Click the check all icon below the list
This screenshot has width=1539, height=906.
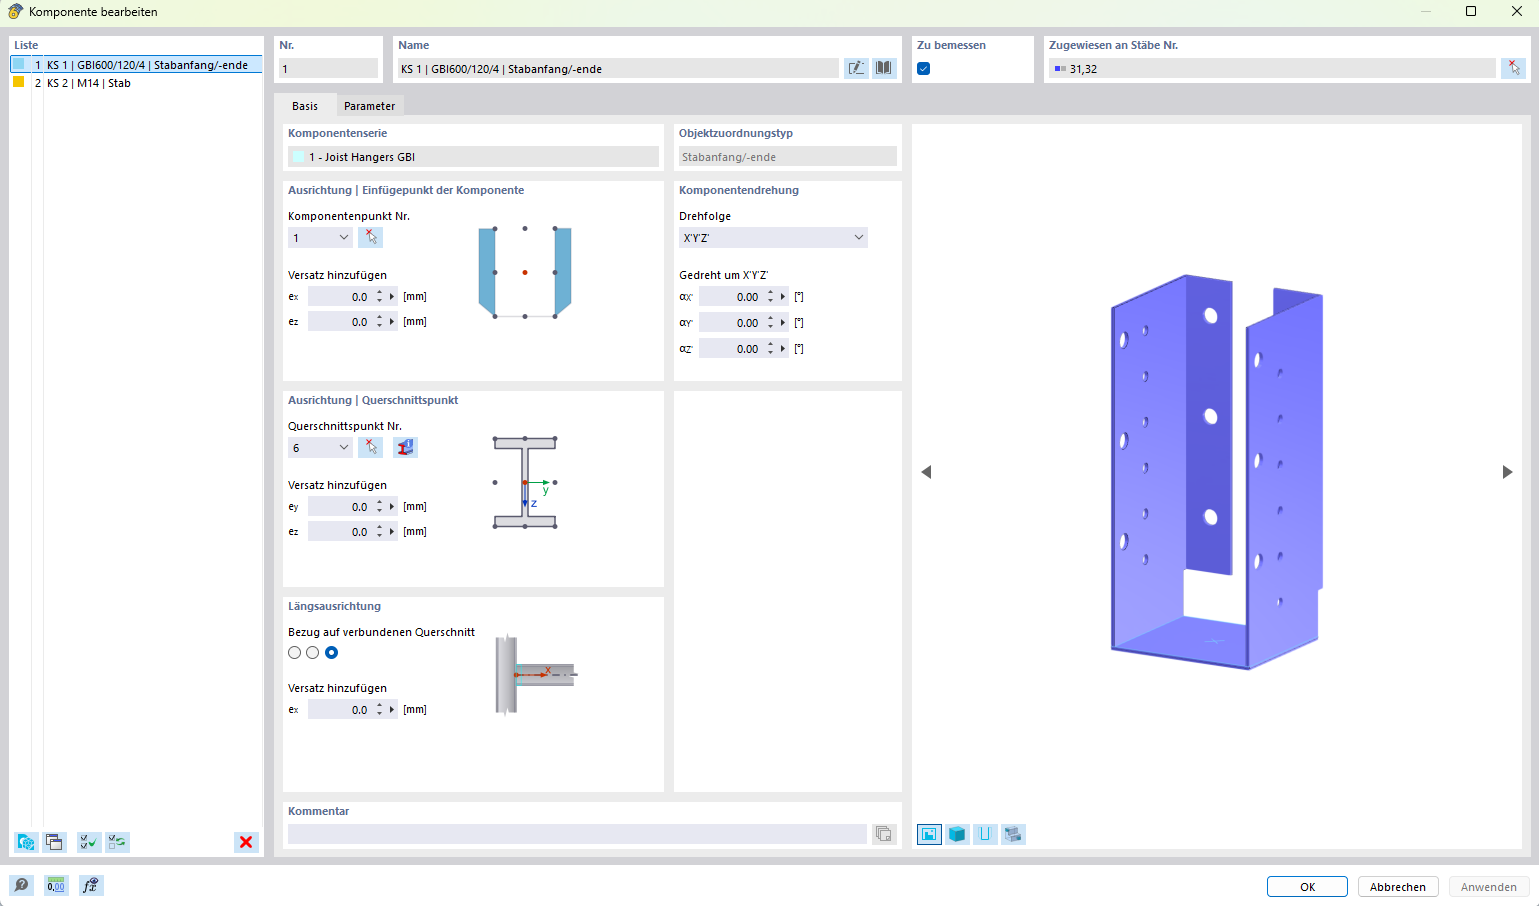click(89, 842)
